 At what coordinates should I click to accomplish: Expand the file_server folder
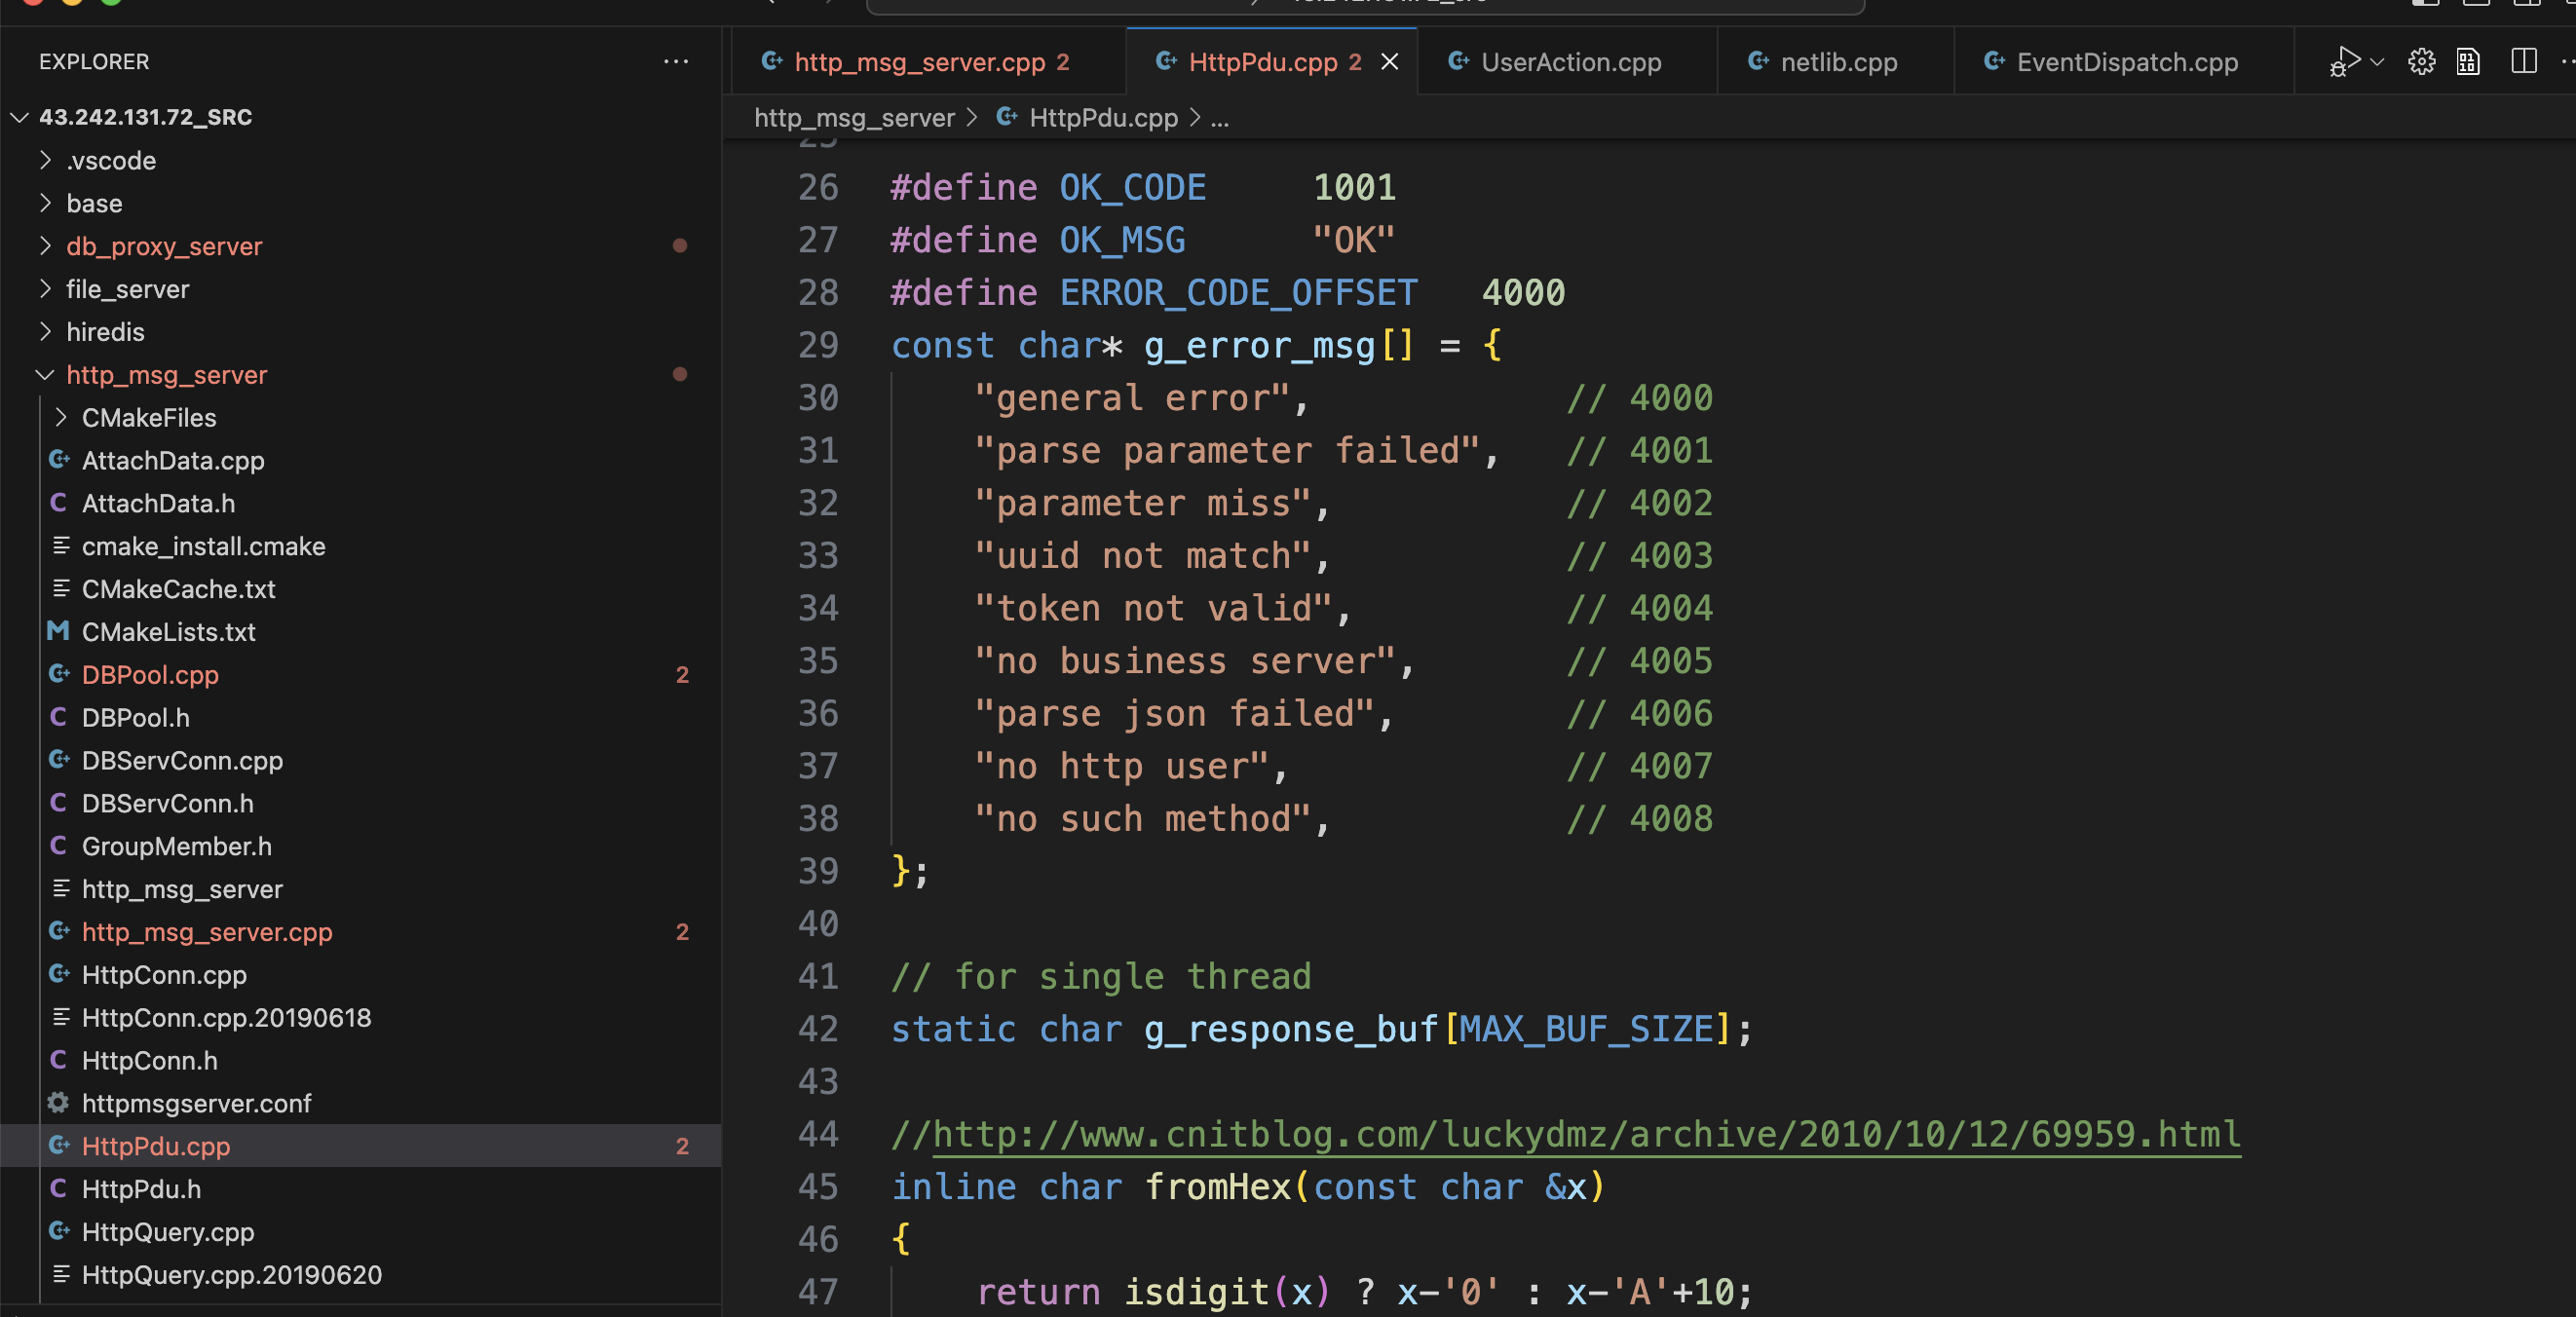(x=360, y=289)
